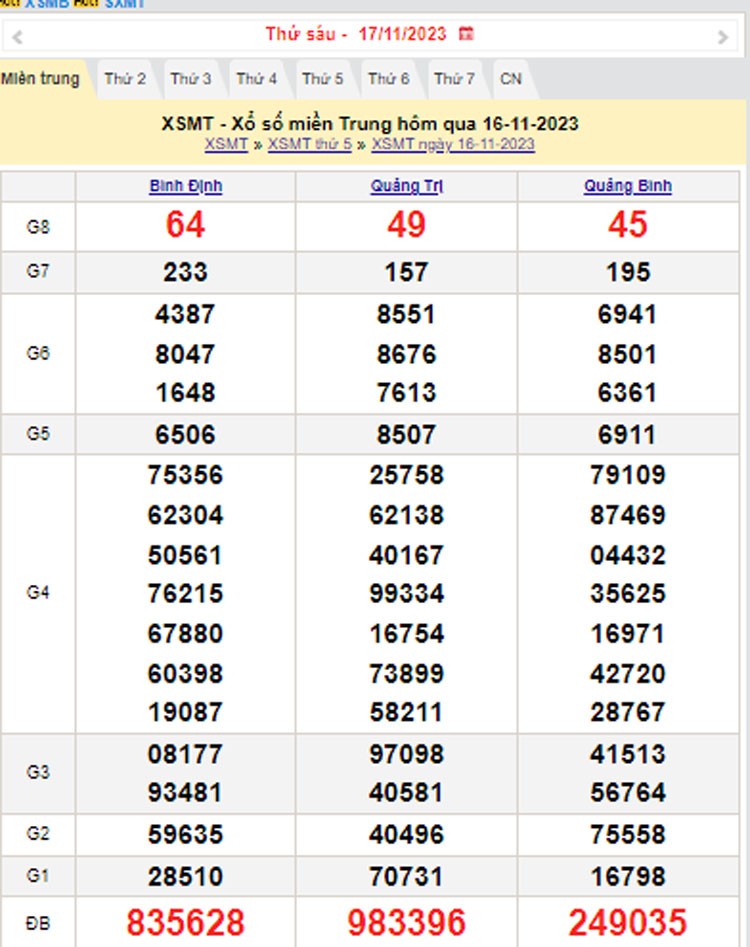Select G3 number 40581

(x=406, y=793)
